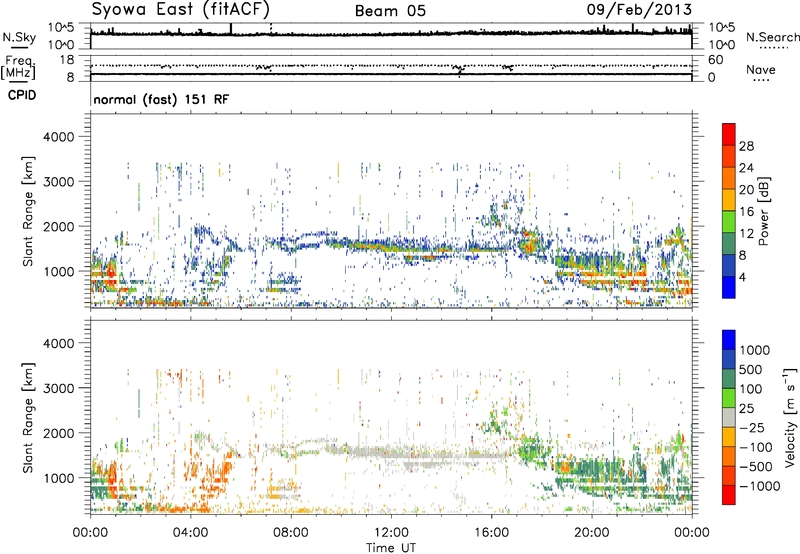Click the '04:00' time tick label
Viewport: 800px width, 554px height.
click(x=190, y=533)
